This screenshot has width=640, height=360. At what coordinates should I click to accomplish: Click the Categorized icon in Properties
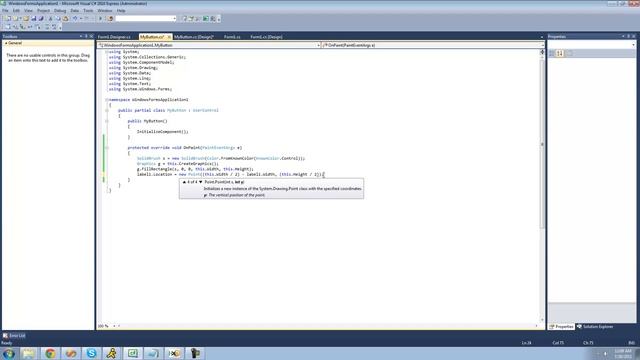552,53
